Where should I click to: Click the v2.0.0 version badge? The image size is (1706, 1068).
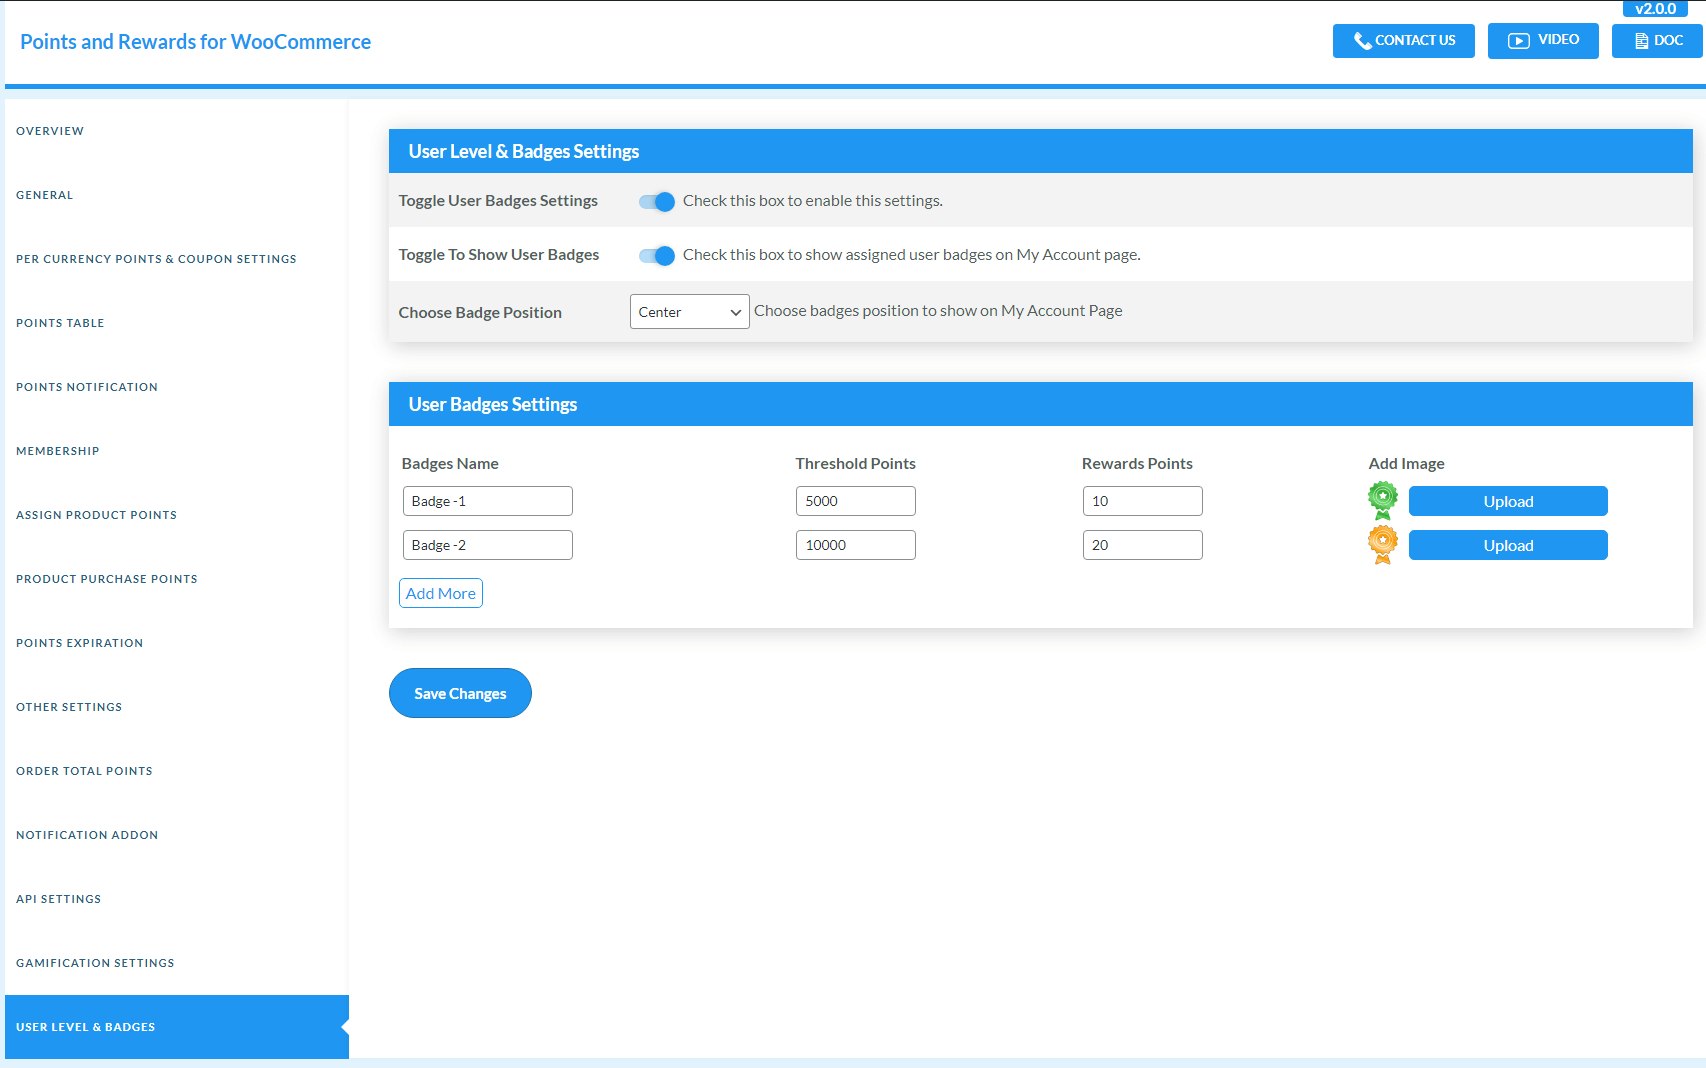coord(1655,9)
